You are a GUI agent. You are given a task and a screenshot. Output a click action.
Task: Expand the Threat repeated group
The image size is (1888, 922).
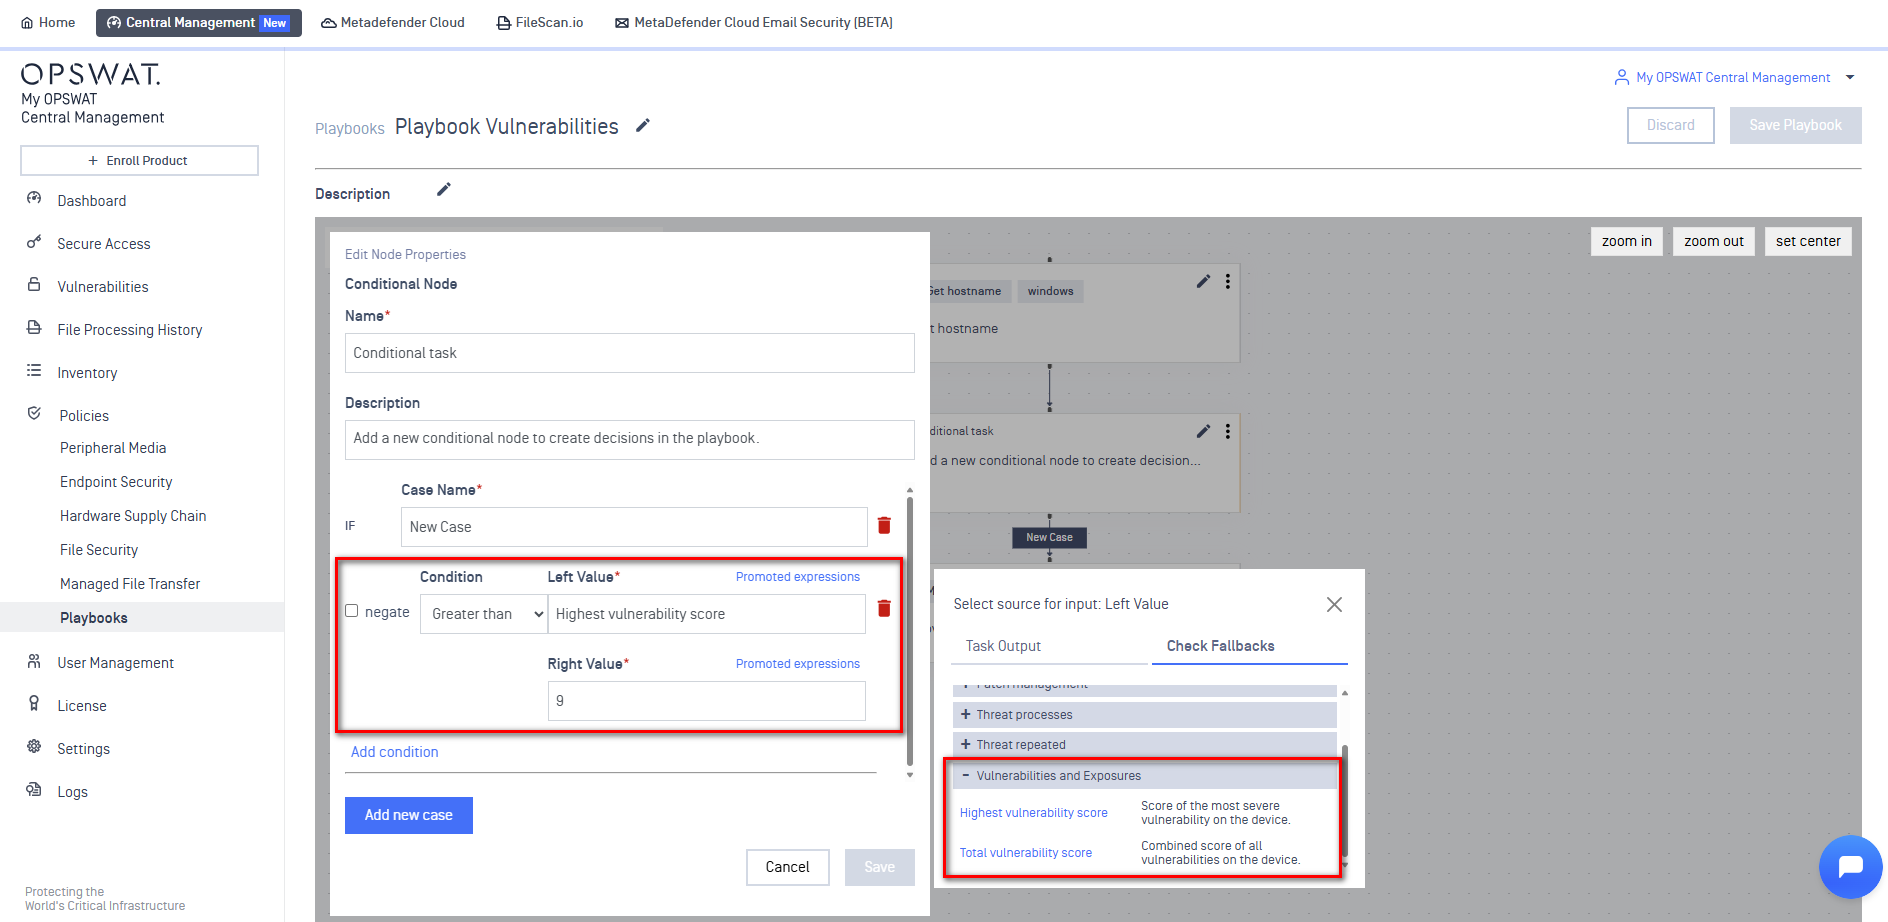coord(1145,745)
